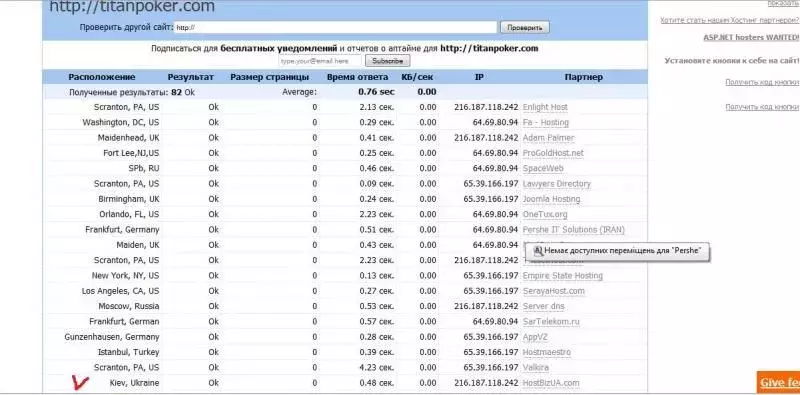Focus the site URL input field

(x=336, y=28)
